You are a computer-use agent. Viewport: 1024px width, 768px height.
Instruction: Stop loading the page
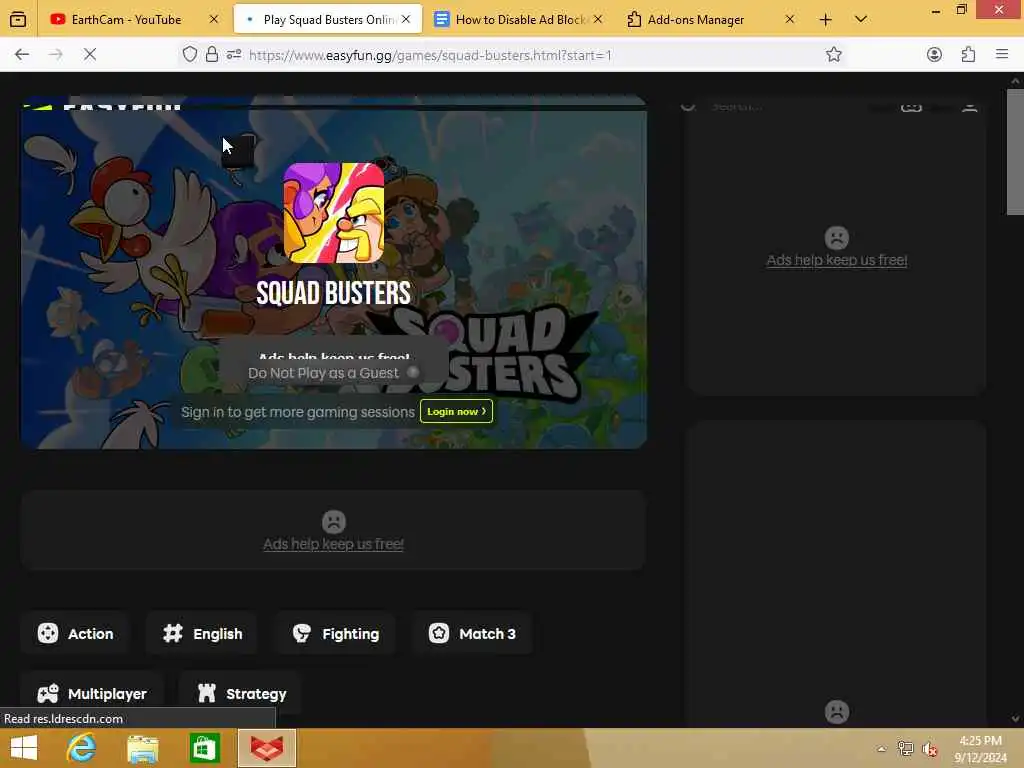click(90, 55)
